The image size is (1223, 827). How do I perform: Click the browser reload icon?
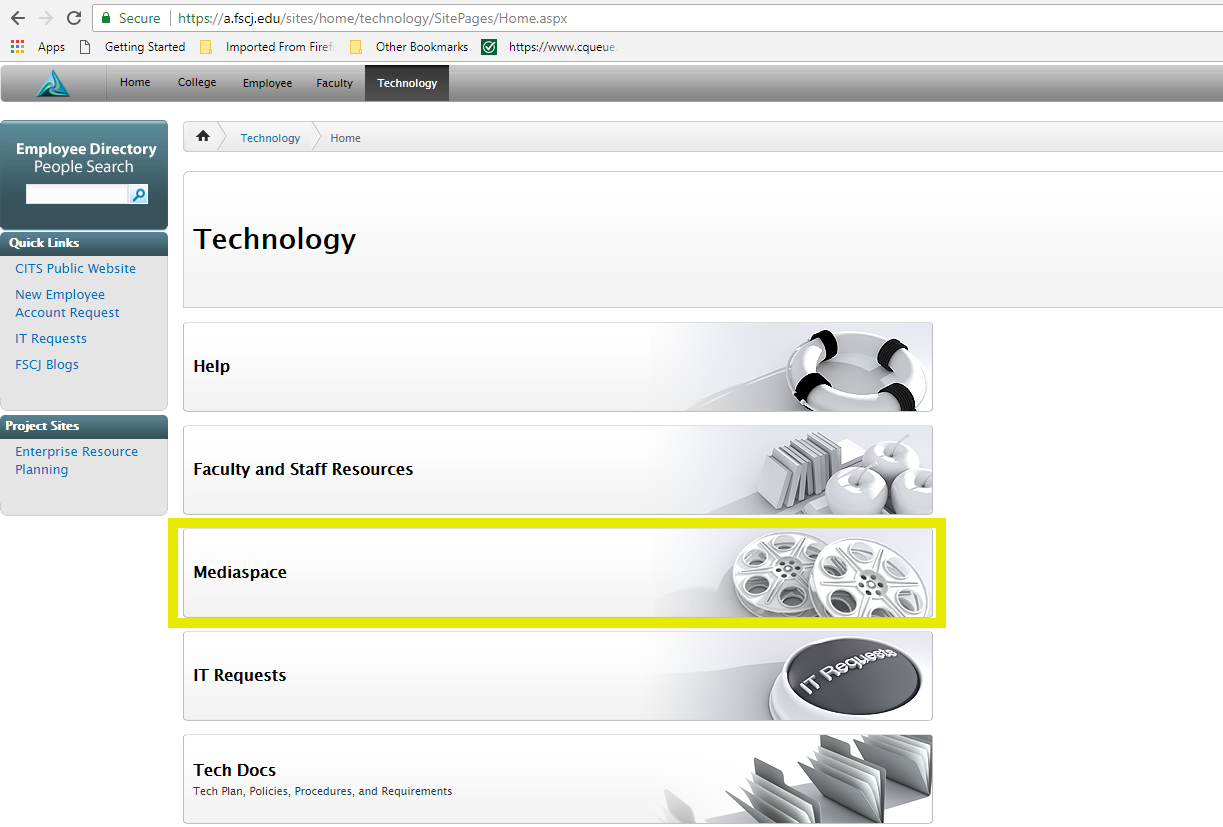(x=73, y=18)
